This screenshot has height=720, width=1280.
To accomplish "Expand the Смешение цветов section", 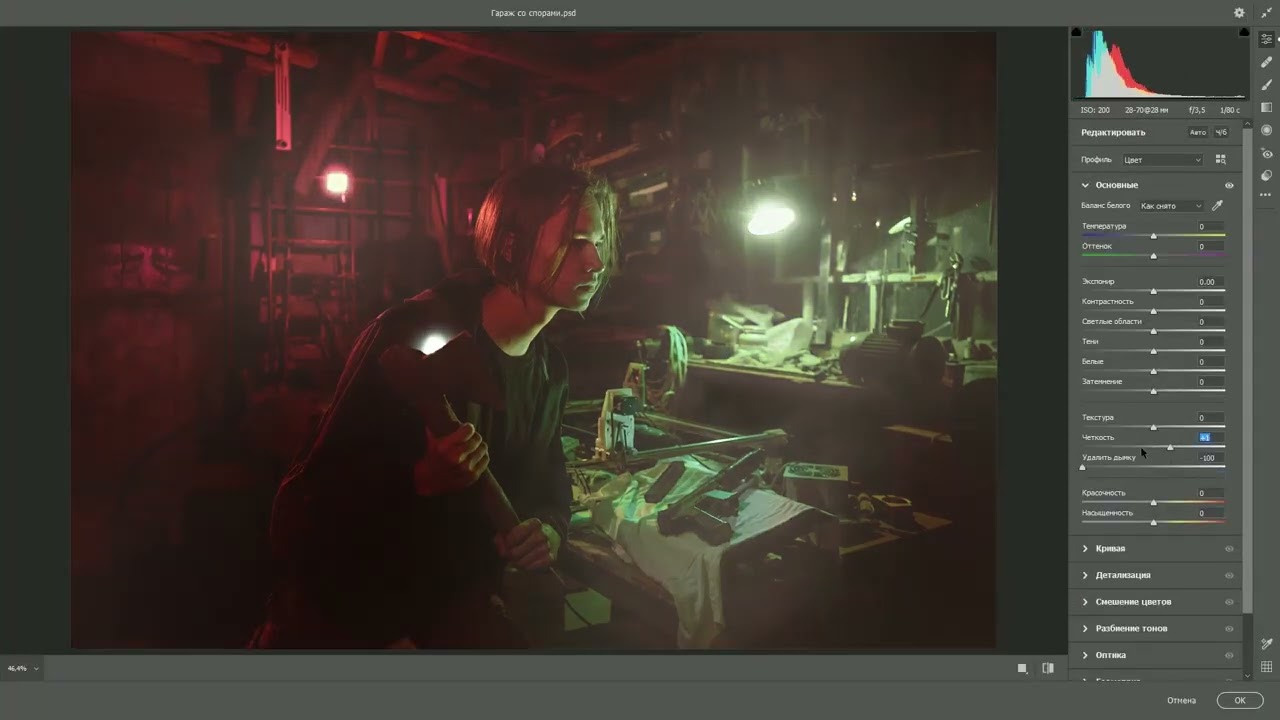I will click(x=1133, y=602).
